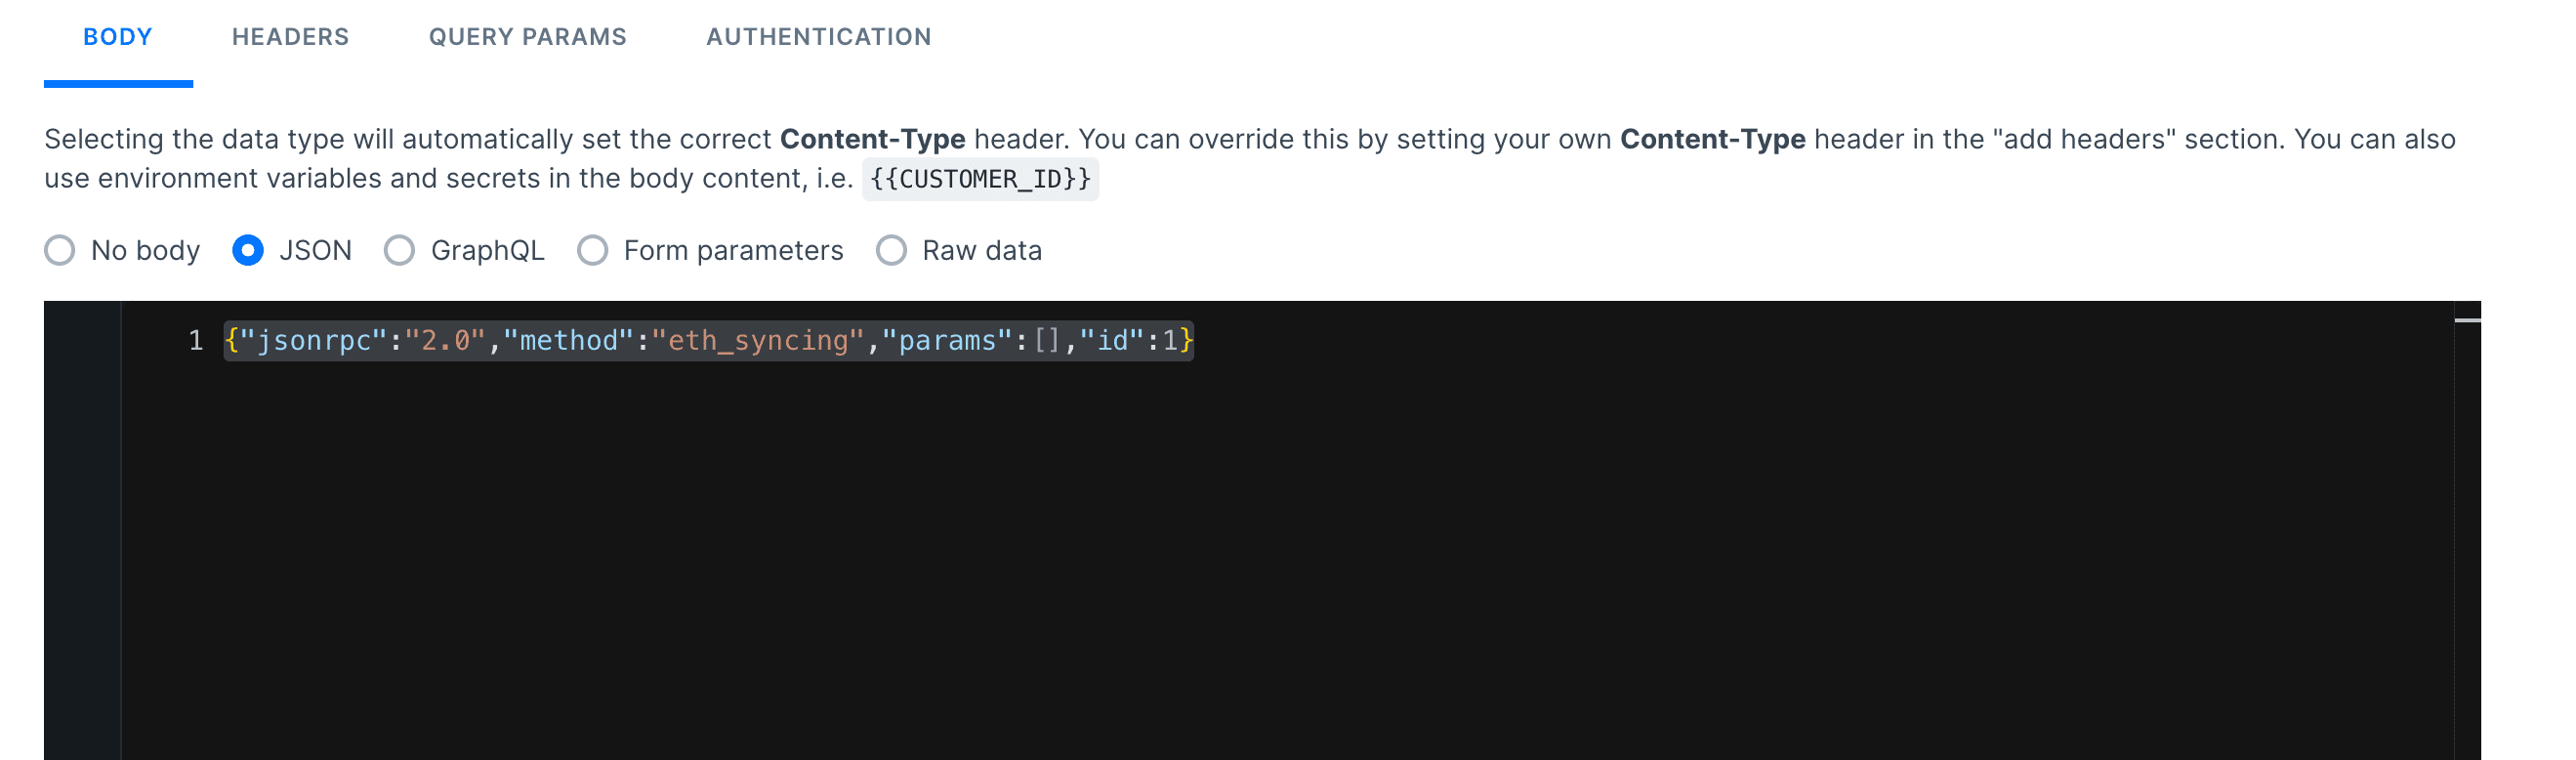Select the No body radio option
This screenshot has width=2576, height=760.
click(60, 250)
